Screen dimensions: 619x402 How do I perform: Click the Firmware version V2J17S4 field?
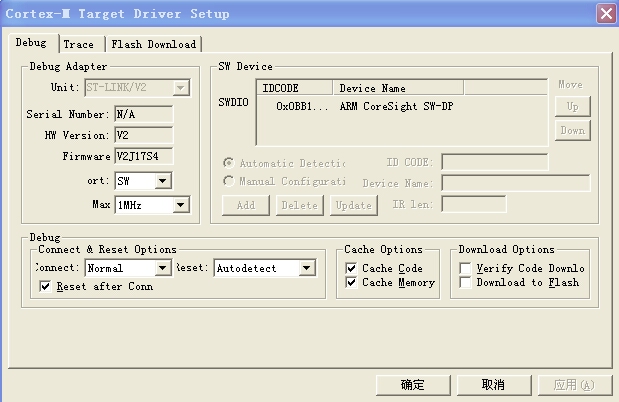pyautogui.click(x=143, y=156)
